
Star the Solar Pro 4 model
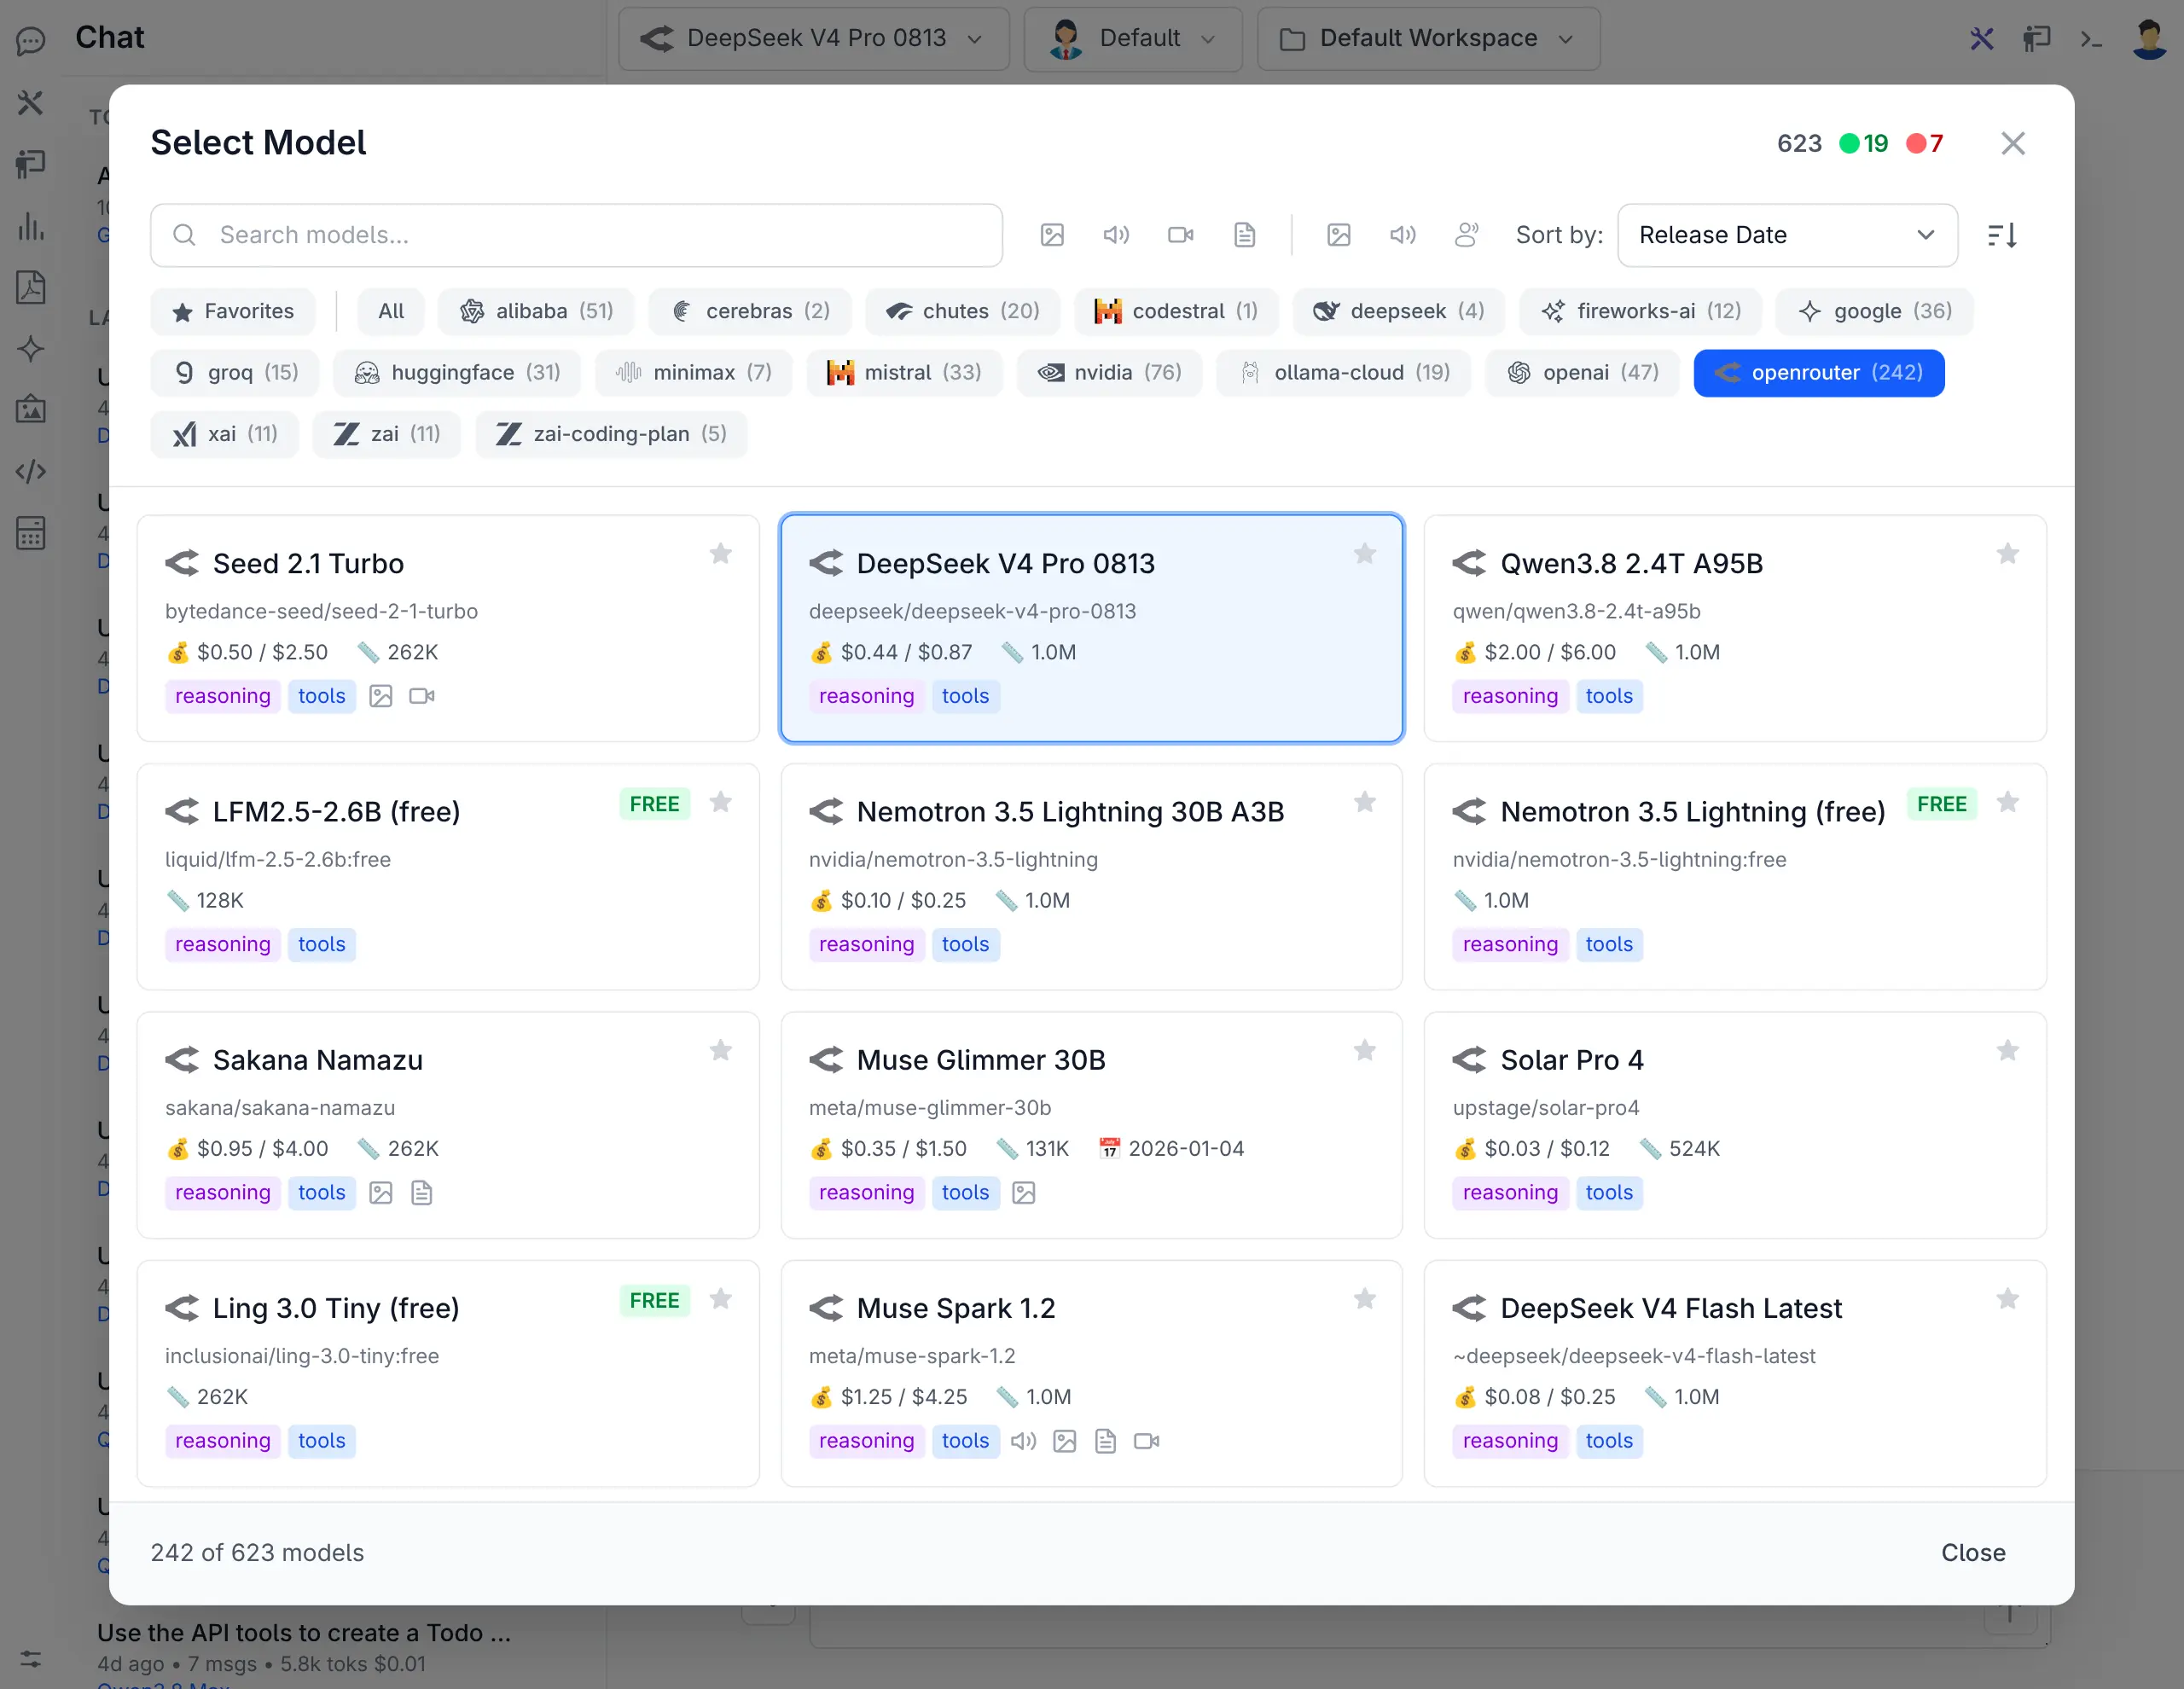[x=2007, y=1050]
